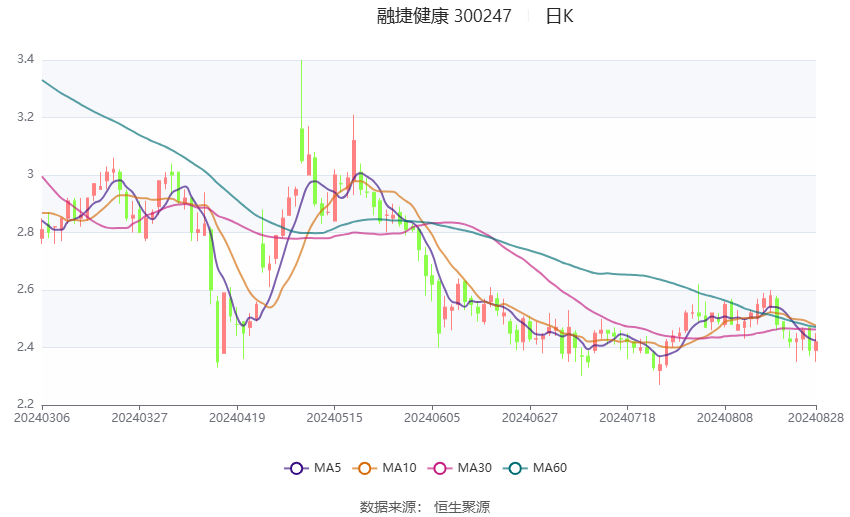The height and width of the screenshot is (517, 850).
Task: Click x-axis date label 20240828
Action: 816,418
